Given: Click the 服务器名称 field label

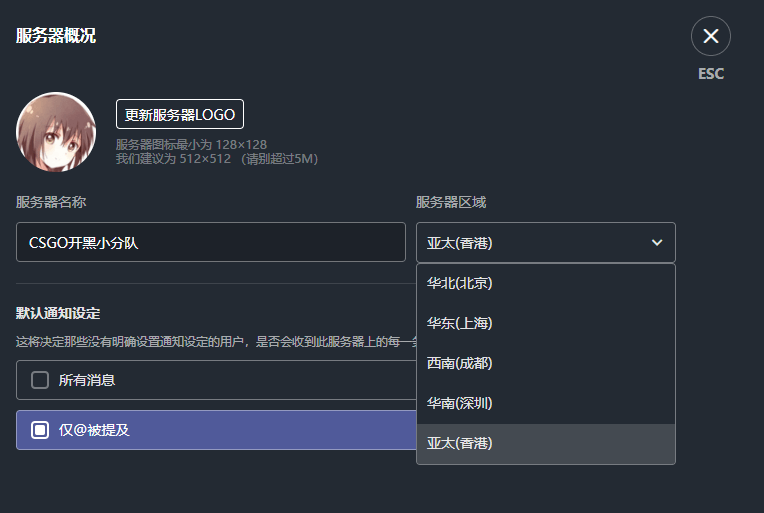Looking at the screenshot, I should point(51,202).
